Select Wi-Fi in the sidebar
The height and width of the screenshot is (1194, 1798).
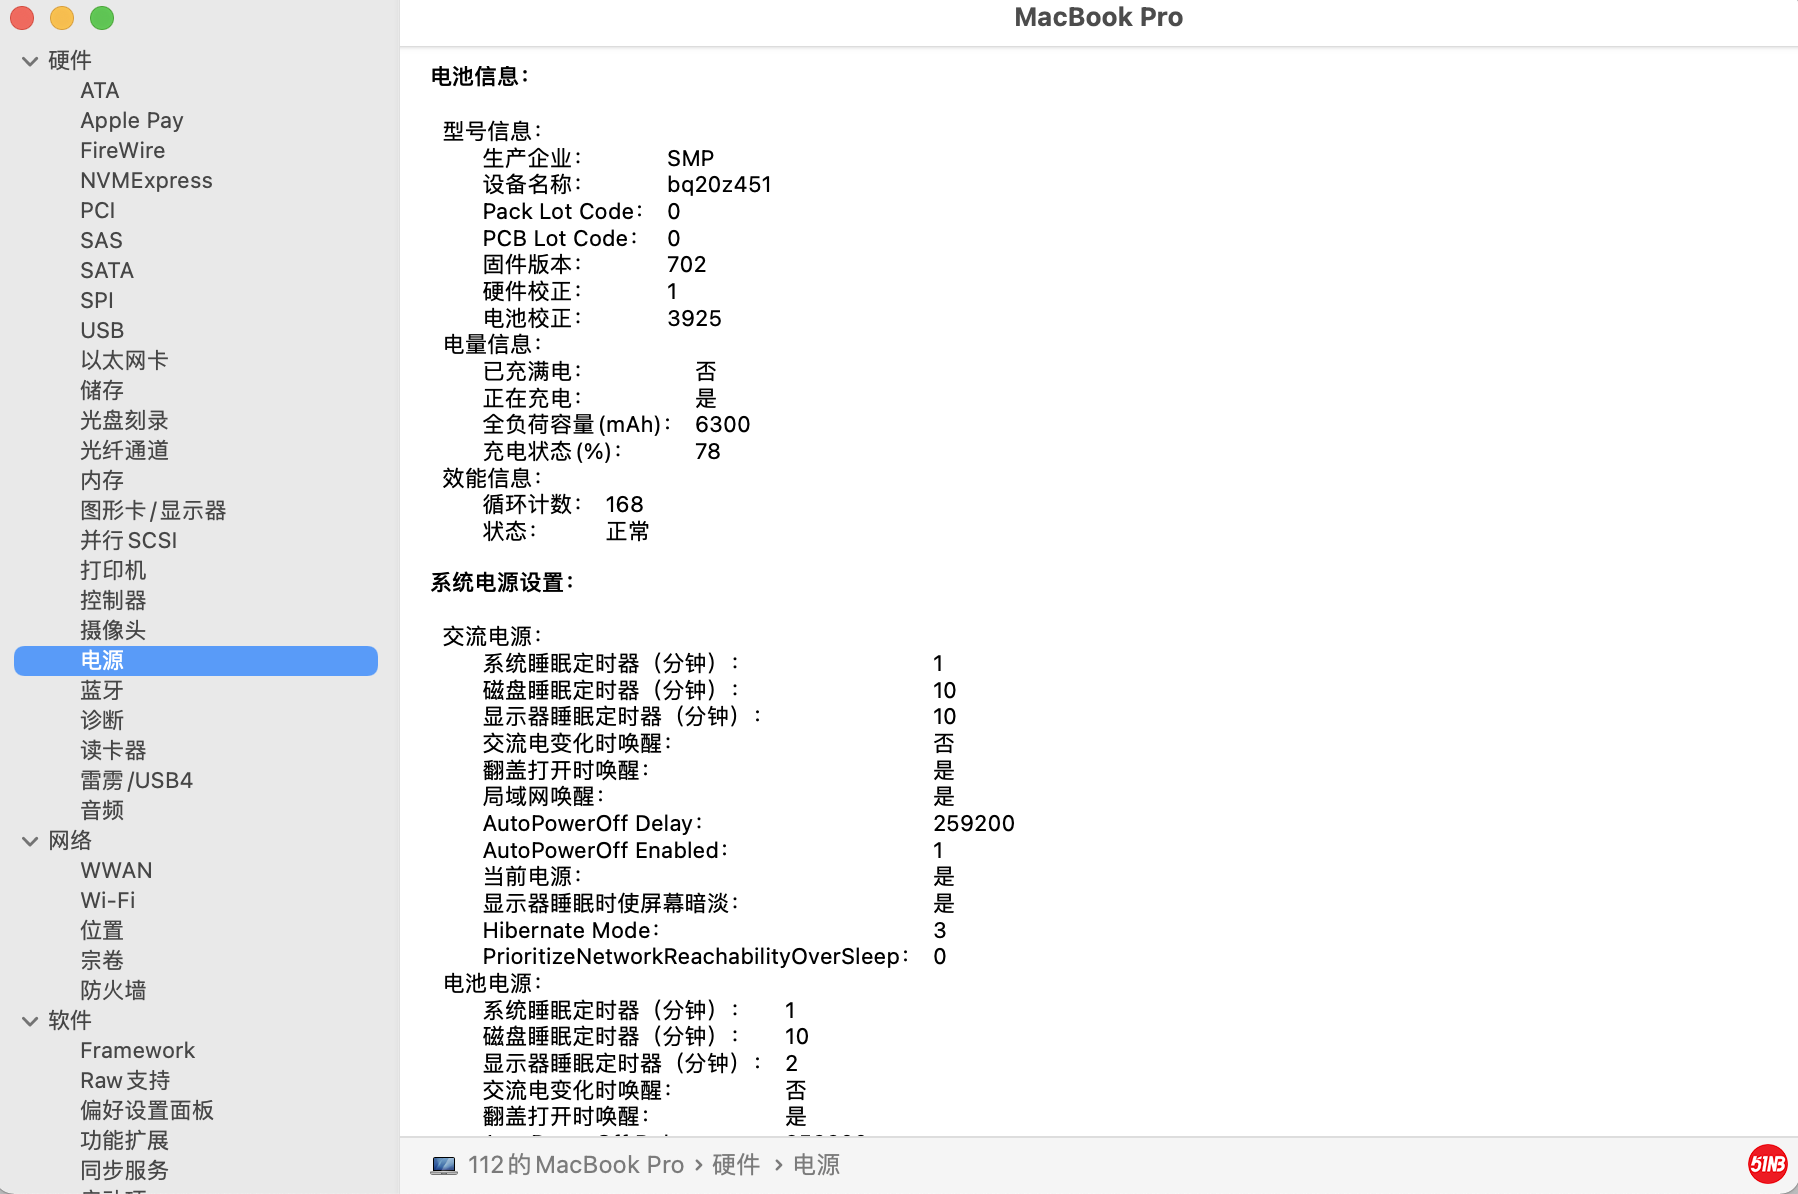[108, 901]
